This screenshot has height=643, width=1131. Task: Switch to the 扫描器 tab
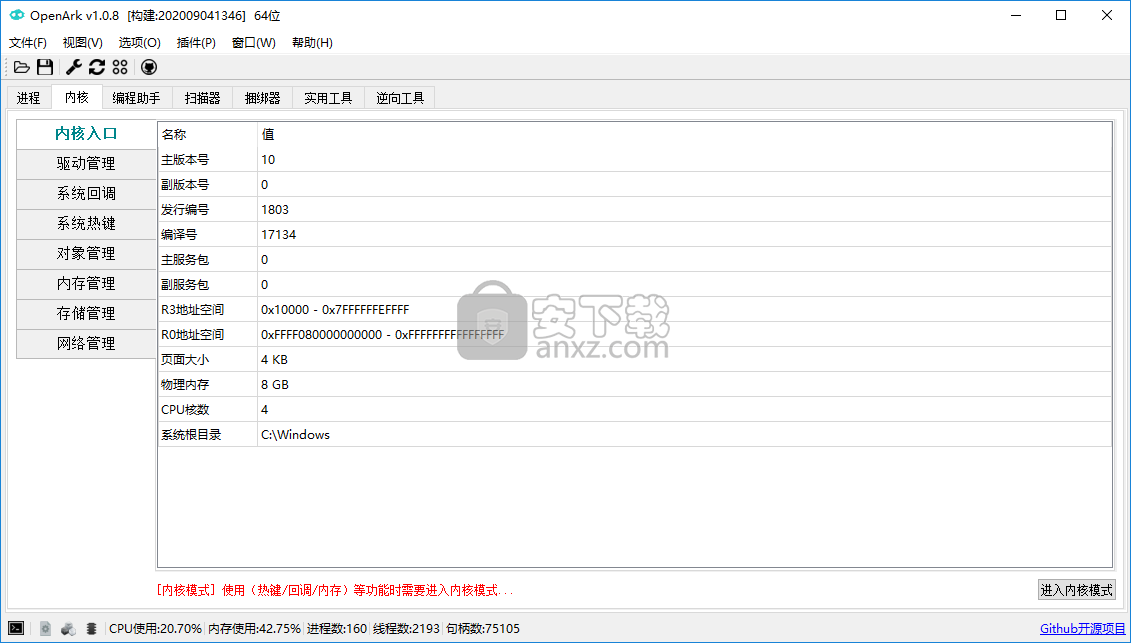pos(203,97)
